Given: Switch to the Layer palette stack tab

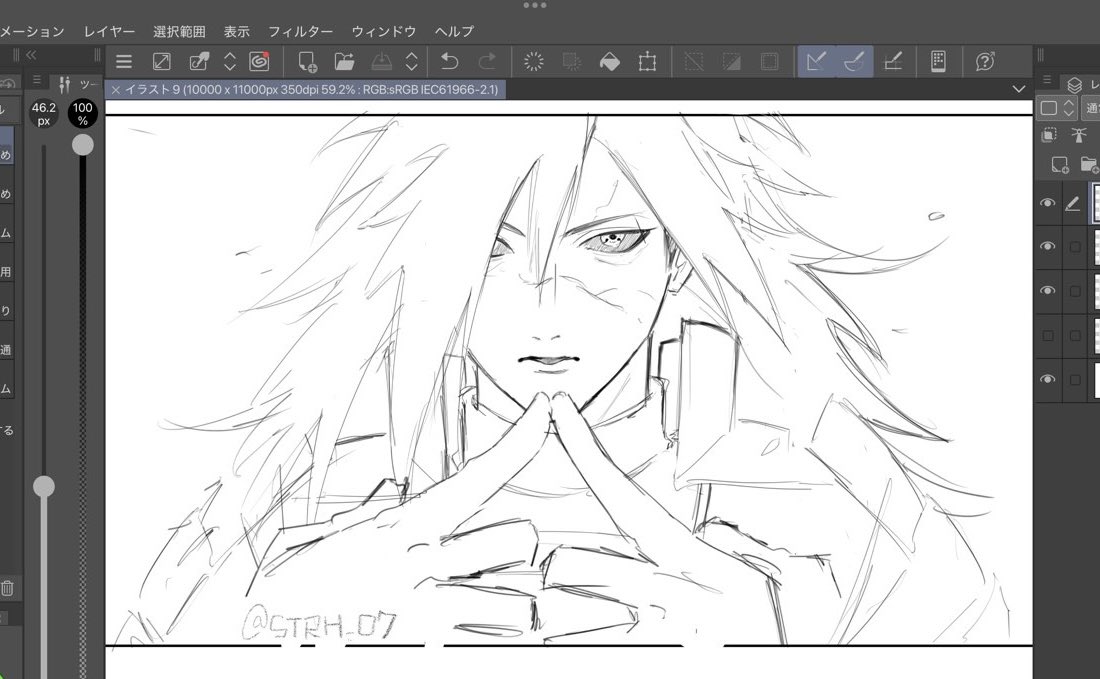Looking at the screenshot, I should tap(1074, 85).
